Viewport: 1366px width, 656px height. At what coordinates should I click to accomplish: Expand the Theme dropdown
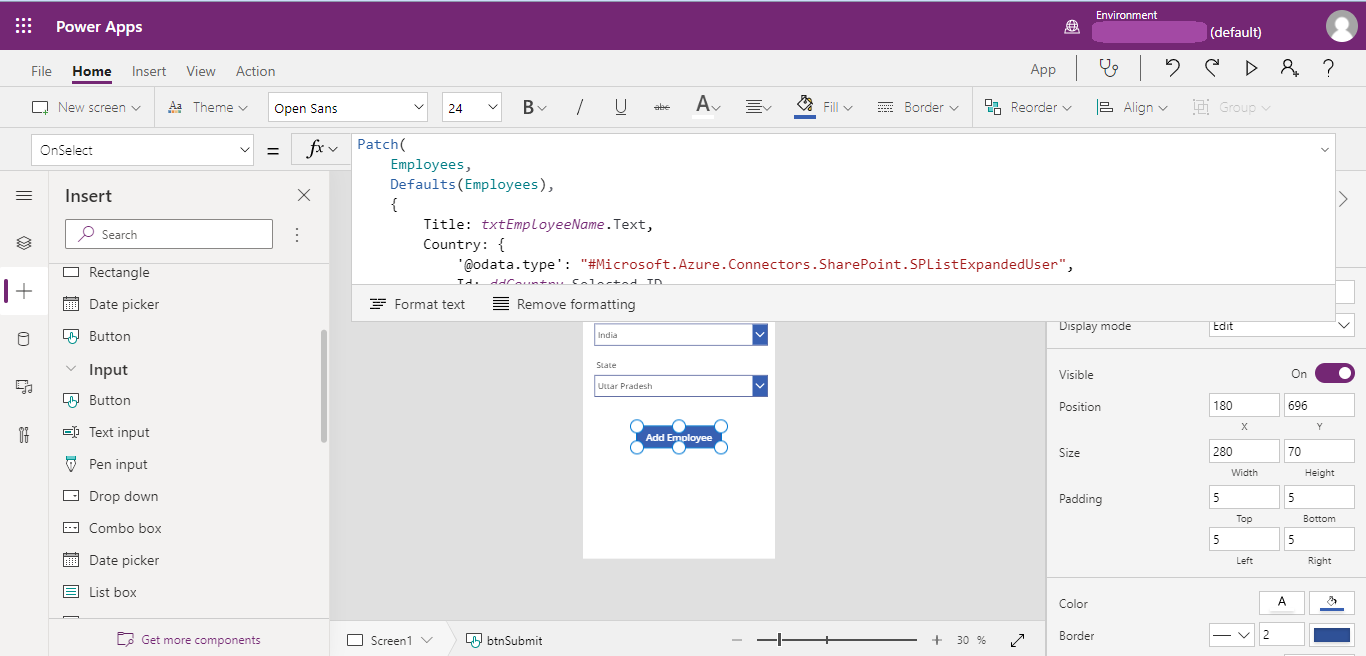tap(207, 107)
